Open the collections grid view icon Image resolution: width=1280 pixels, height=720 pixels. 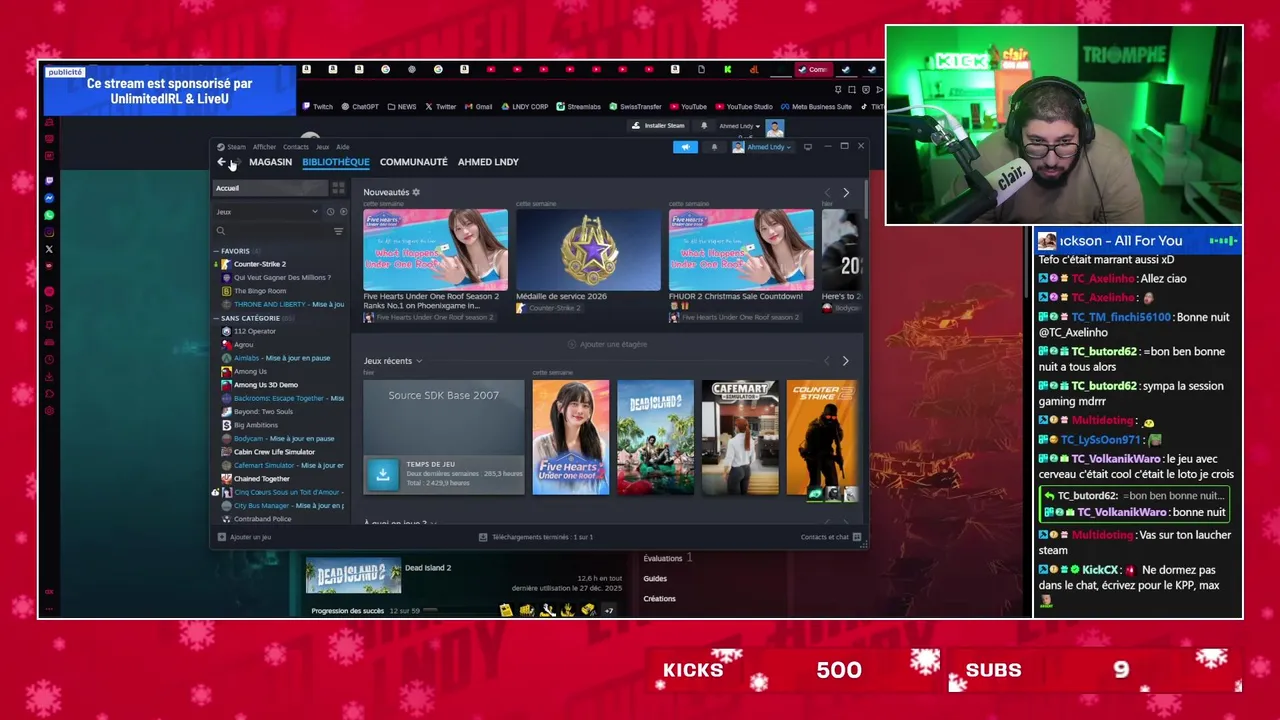[x=338, y=188]
